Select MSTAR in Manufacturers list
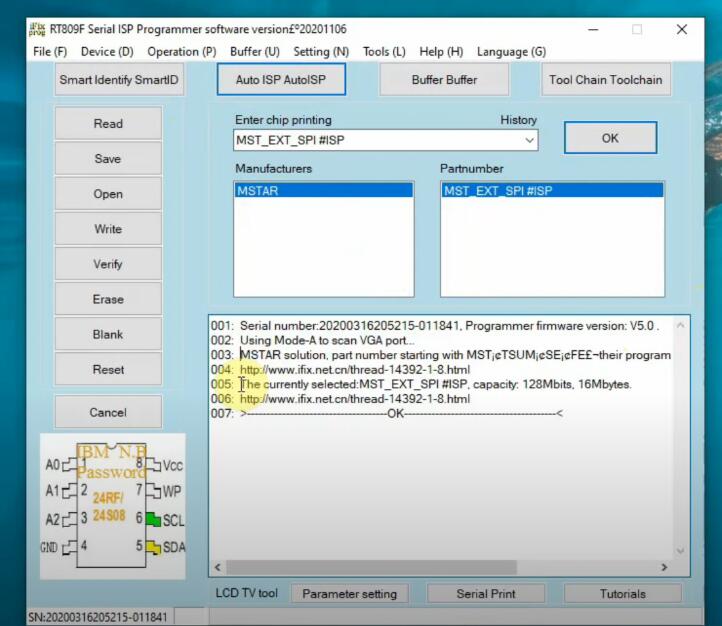This screenshot has height=626, width=722. click(x=323, y=191)
